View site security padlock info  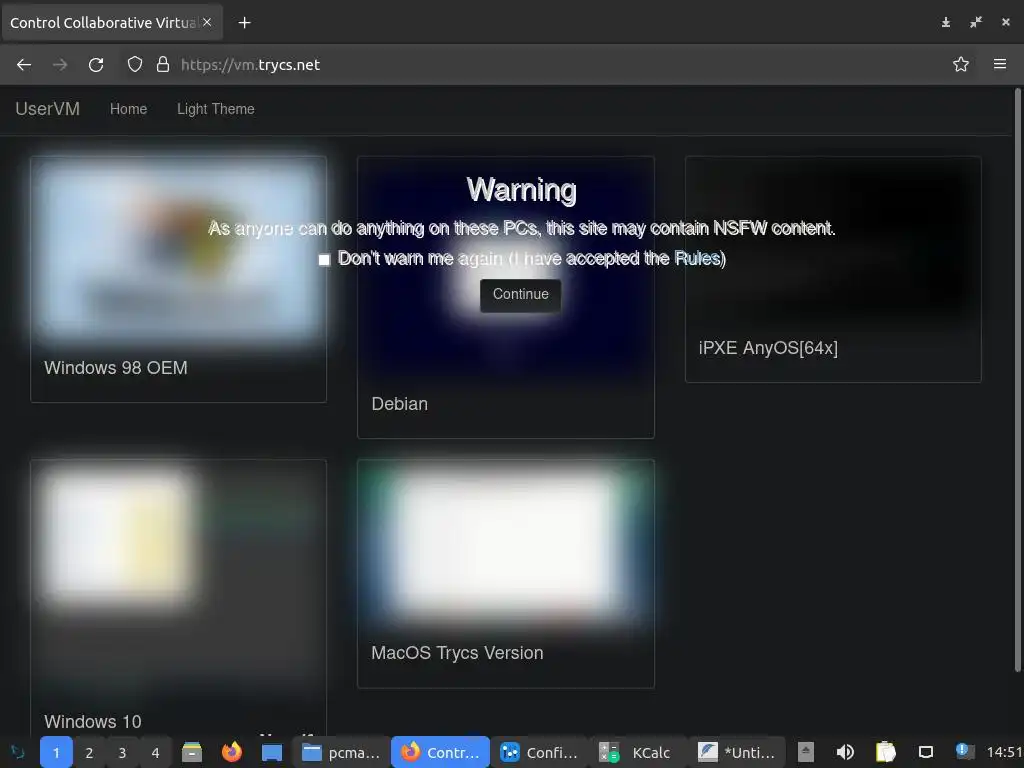[163, 65]
